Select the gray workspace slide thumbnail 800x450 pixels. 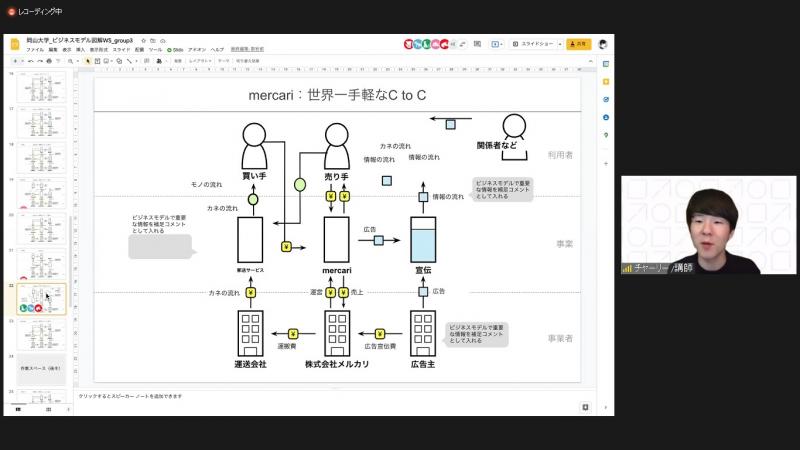coord(41,369)
